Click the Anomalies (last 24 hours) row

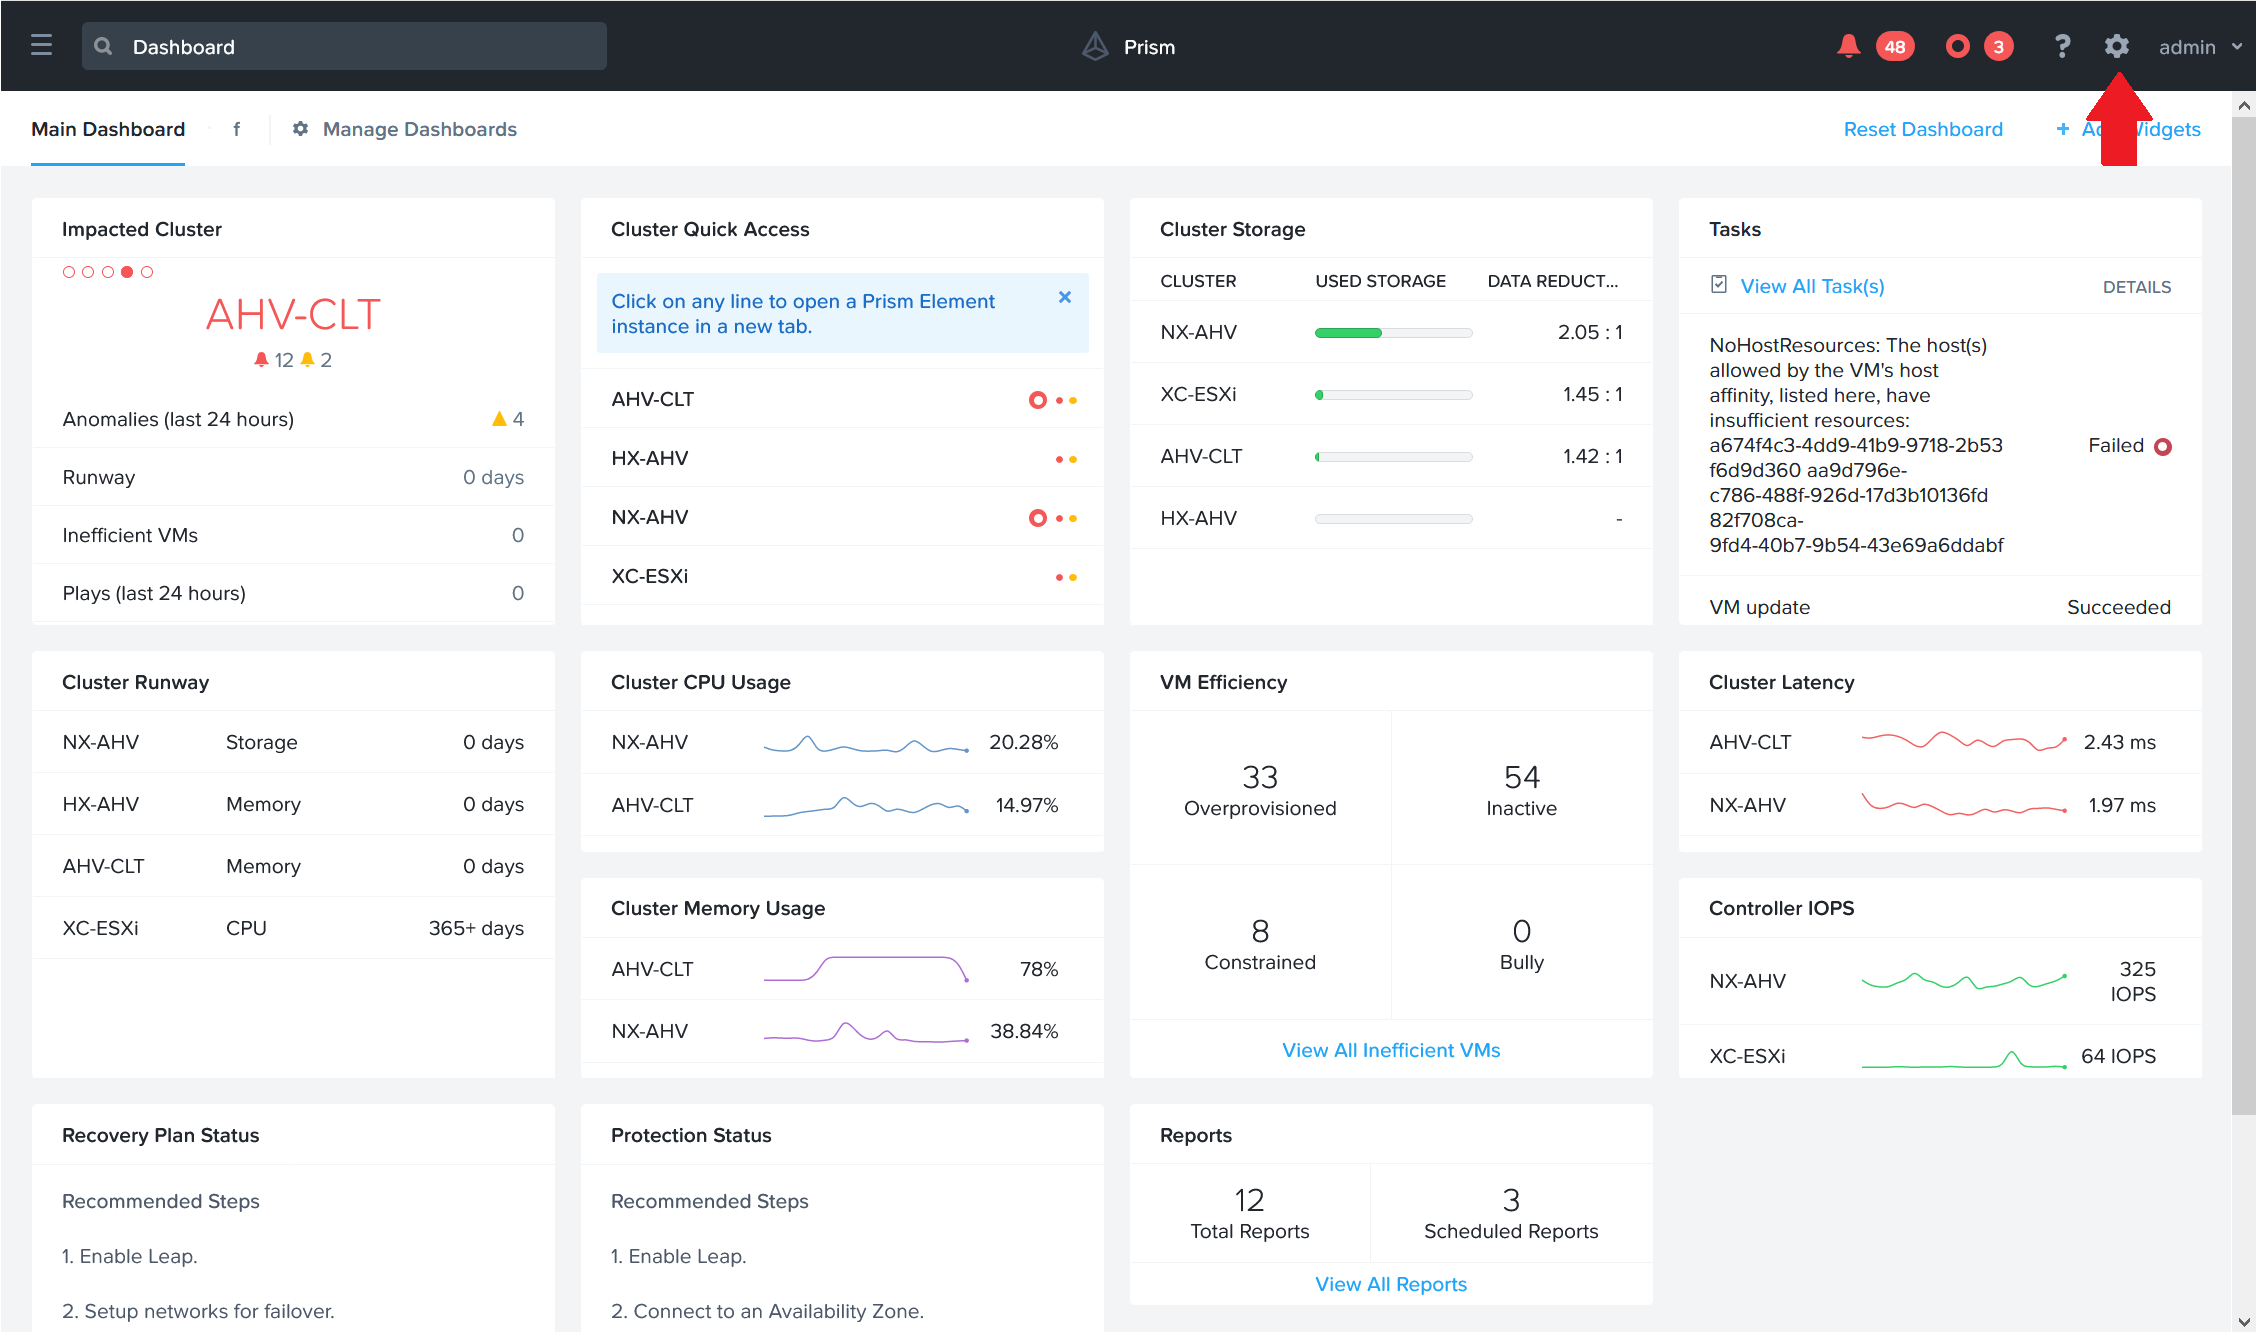pyautogui.click(x=293, y=419)
